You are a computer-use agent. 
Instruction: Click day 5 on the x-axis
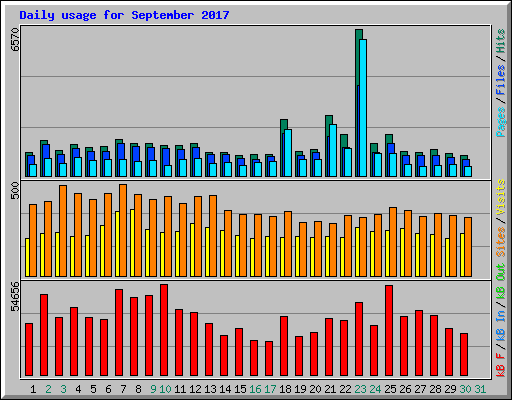coord(93,389)
